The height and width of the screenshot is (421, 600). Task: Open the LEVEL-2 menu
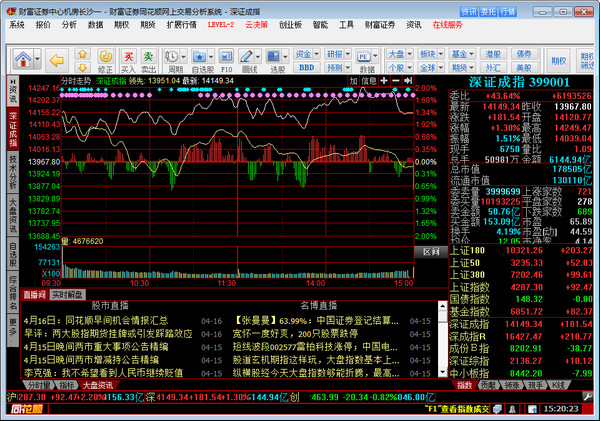point(221,25)
